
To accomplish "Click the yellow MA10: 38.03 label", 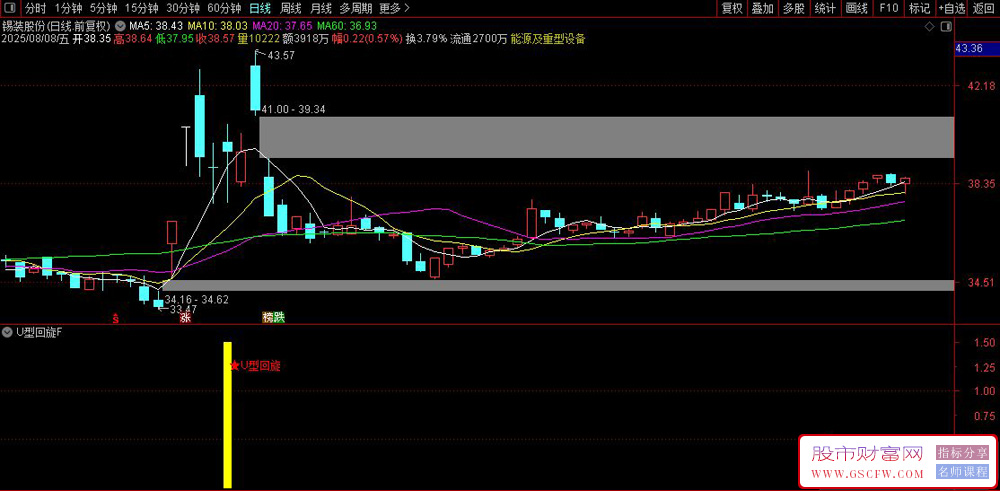I will click(217, 27).
